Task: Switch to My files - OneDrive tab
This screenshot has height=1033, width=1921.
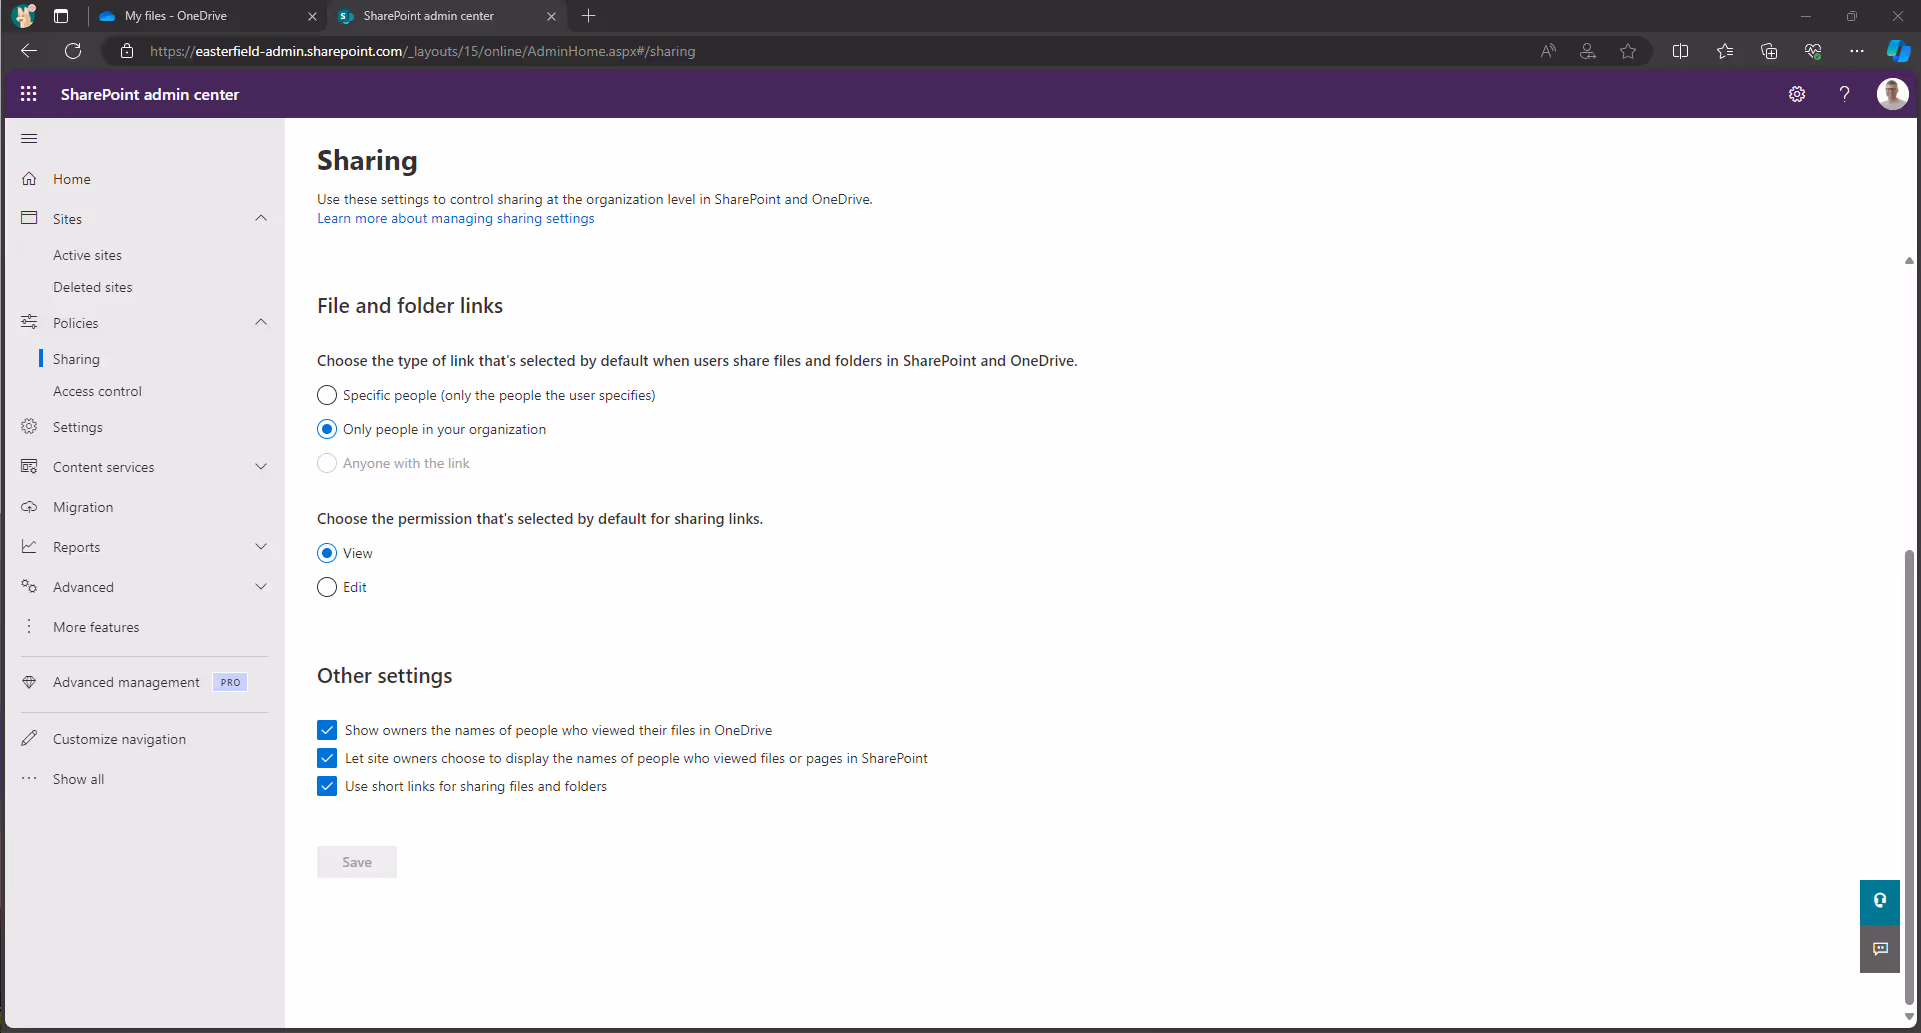Action: click(x=208, y=16)
